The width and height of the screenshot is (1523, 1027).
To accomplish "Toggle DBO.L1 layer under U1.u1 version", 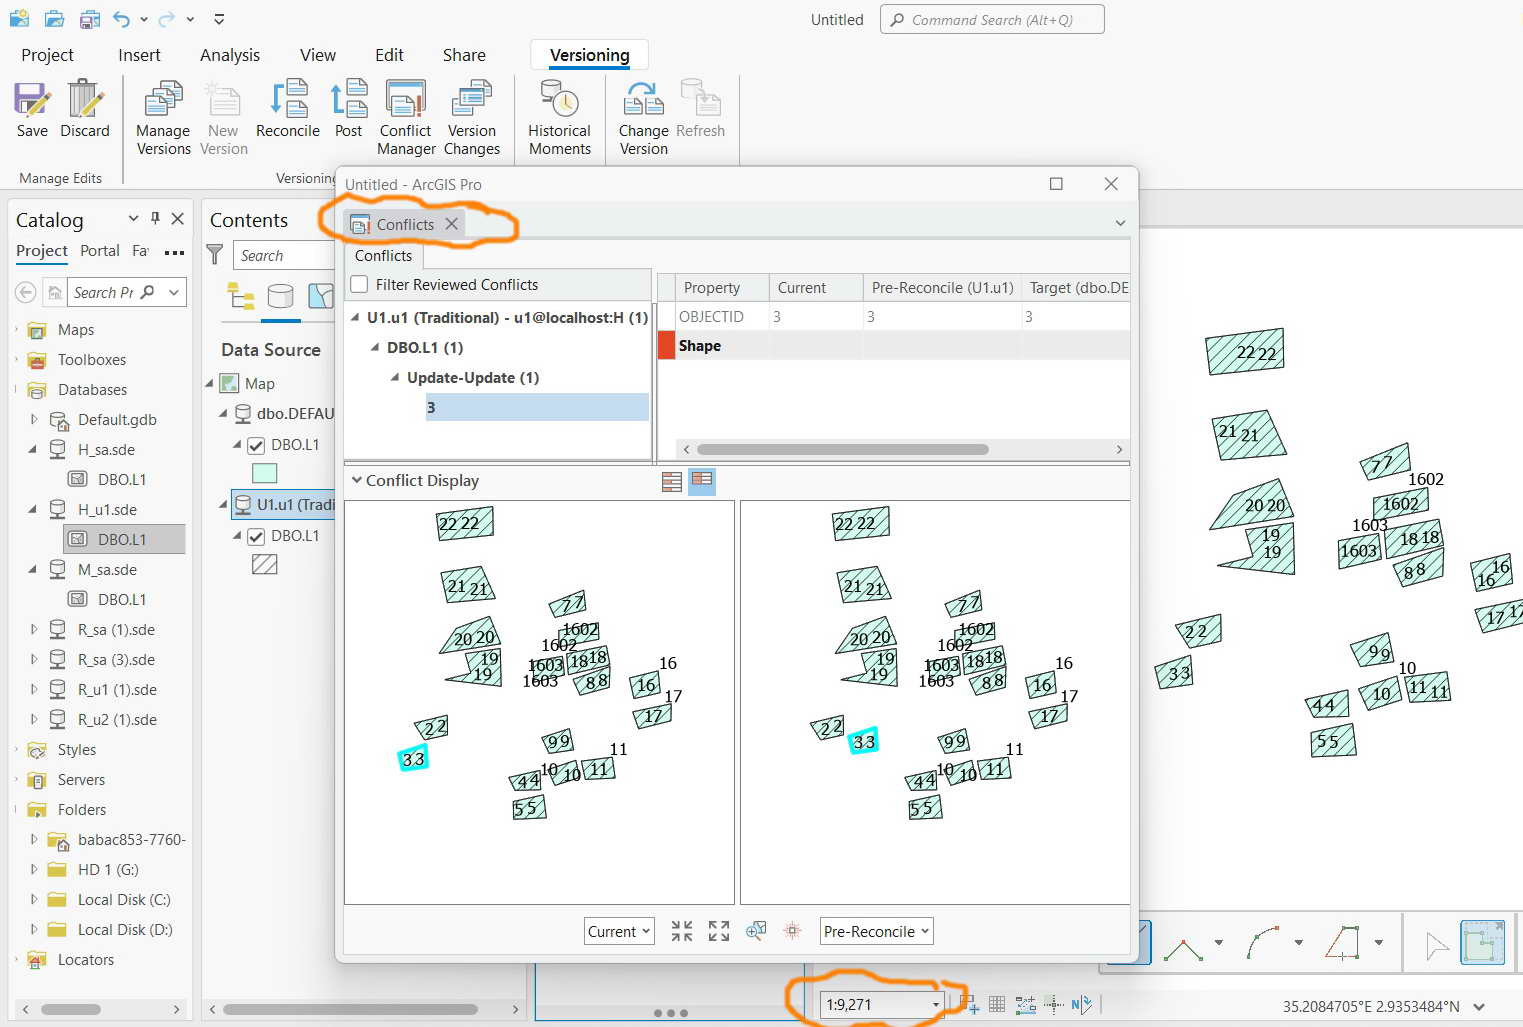I will (x=256, y=536).
